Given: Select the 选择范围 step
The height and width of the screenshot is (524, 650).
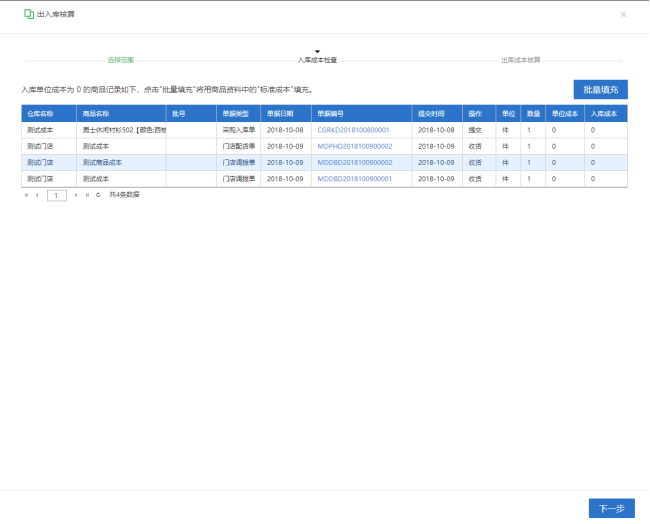Looking at the screenshot, I should click(x=121, y=60).
